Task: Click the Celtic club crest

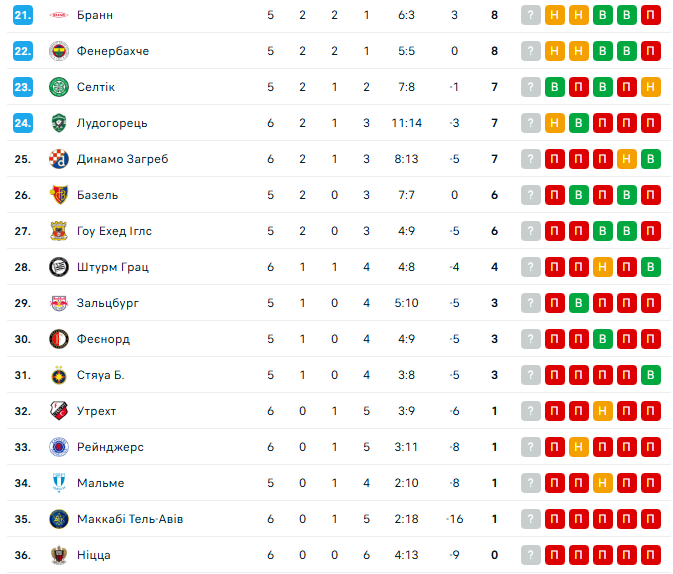Action: (58, 87)
